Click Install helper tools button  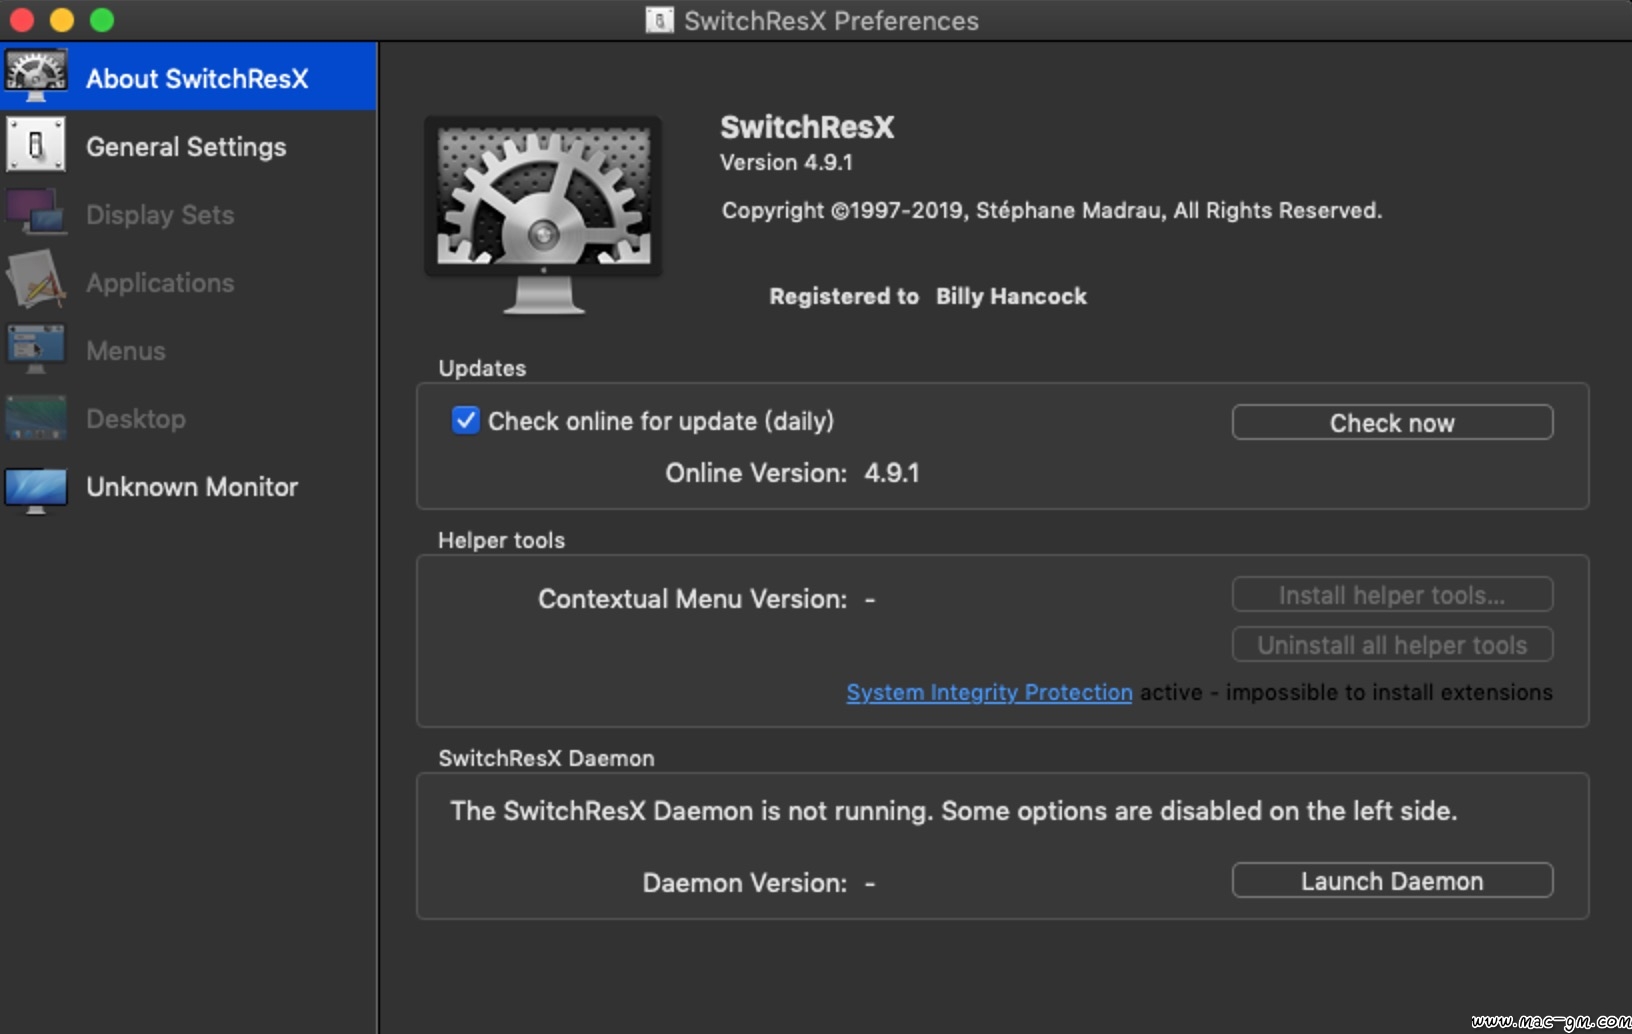coord(1392,594)
